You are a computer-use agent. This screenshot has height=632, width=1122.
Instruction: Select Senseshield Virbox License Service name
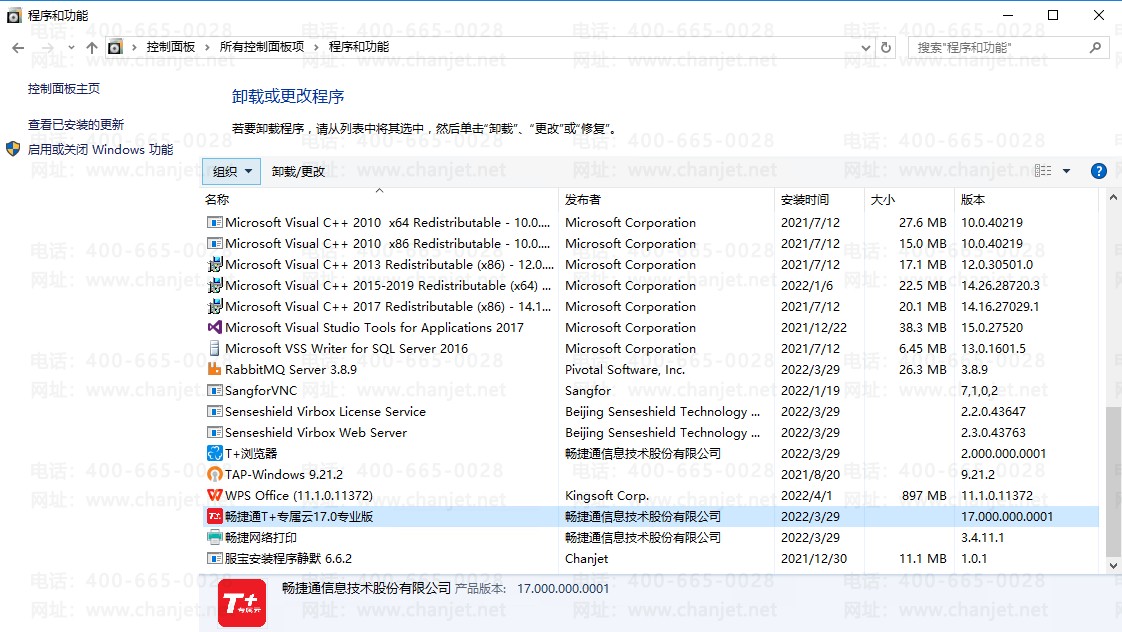click(x=325, y=412)
